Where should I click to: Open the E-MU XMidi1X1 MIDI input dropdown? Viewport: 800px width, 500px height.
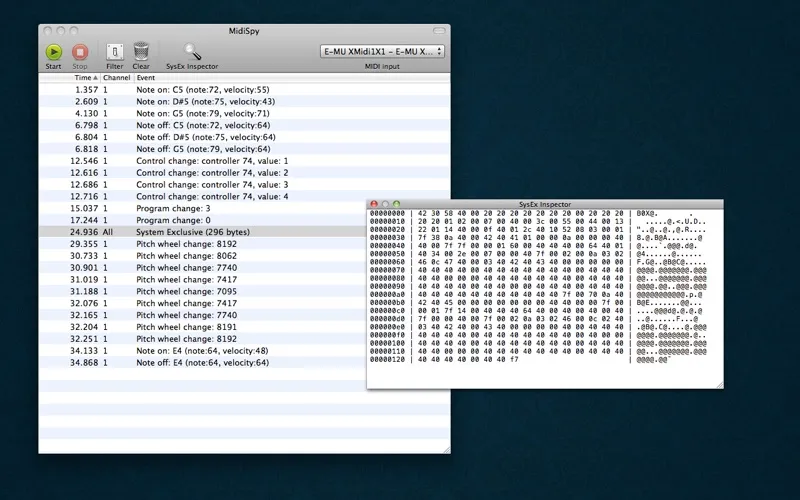click(382, 51)
